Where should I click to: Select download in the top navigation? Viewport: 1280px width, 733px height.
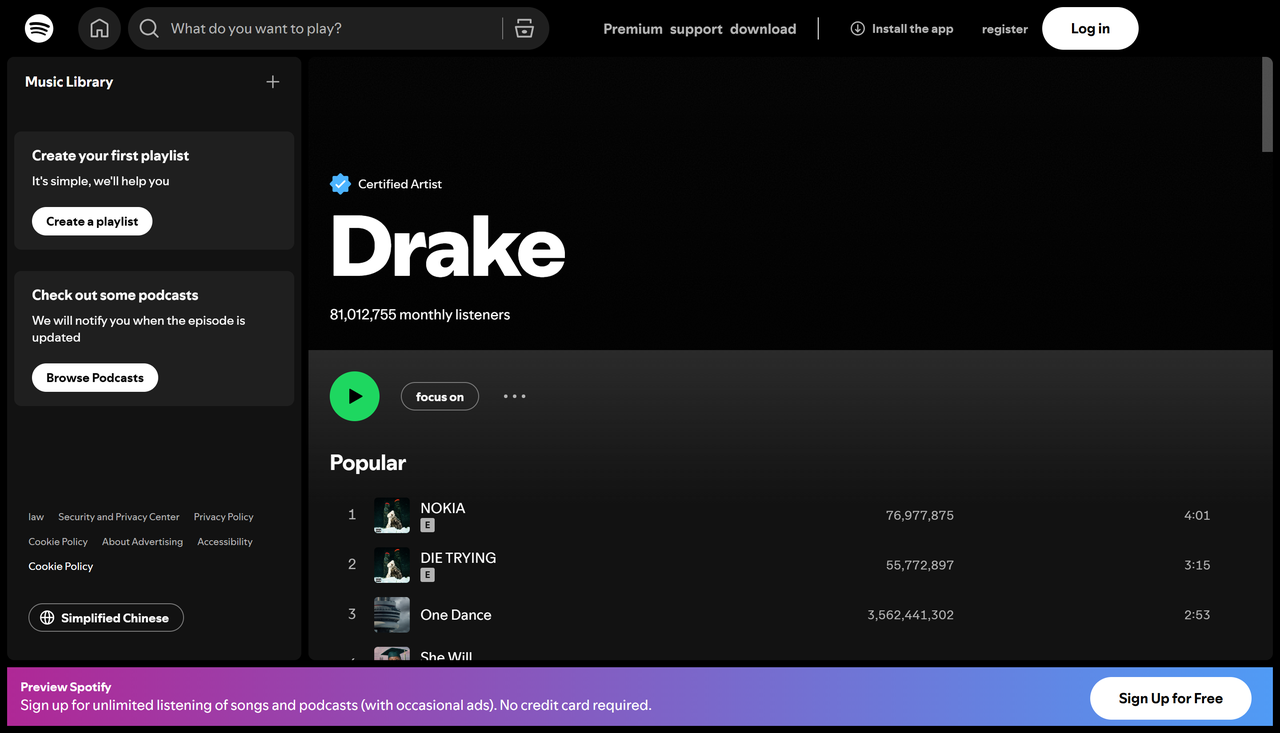point(763,29)
